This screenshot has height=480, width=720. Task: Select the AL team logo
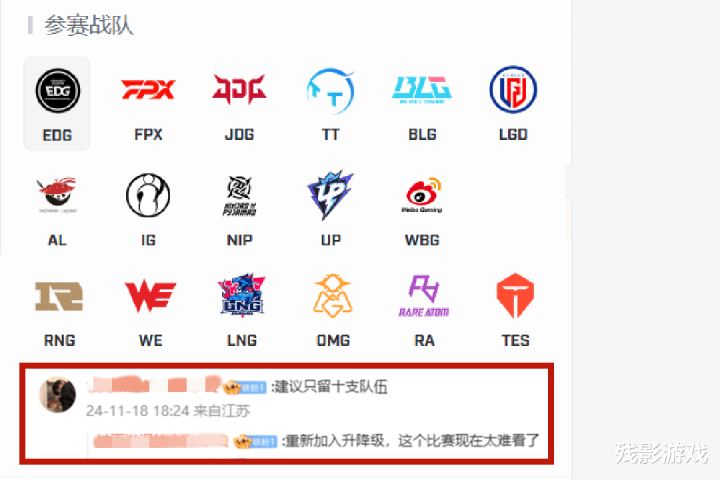pyautogui.click(x=57, y=195)
